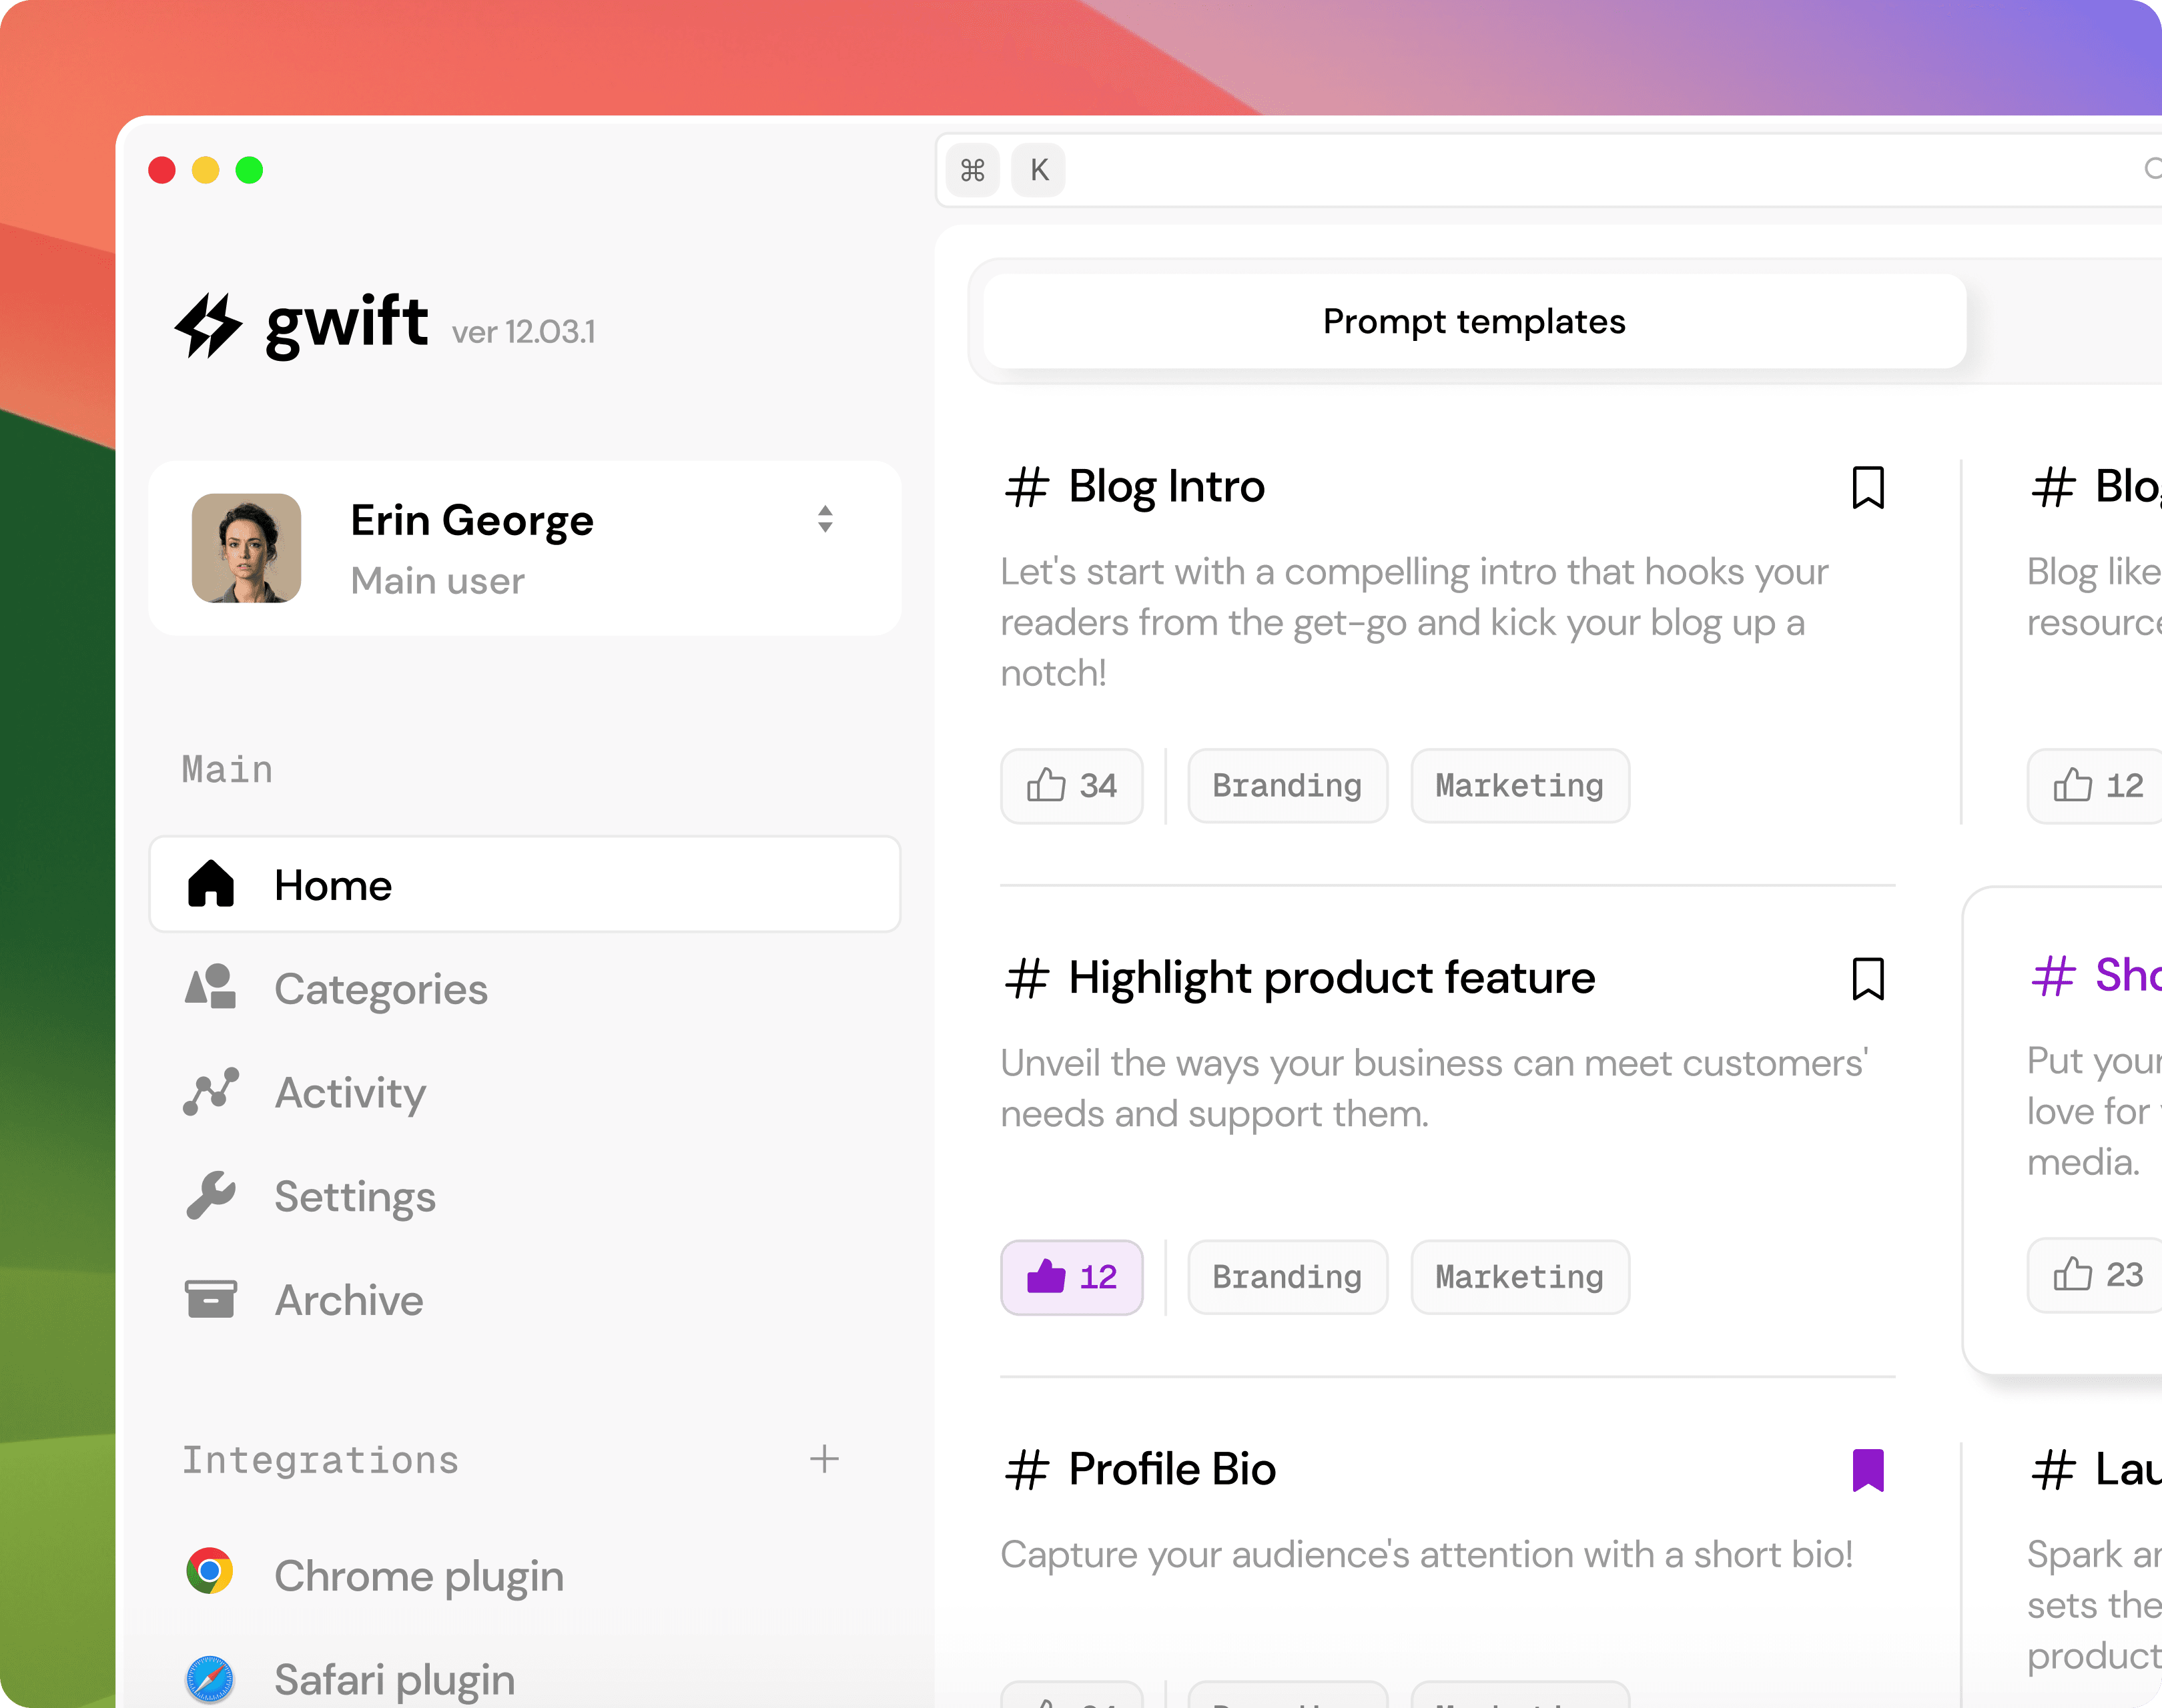2162x1708 pixels.
Task: Unlike Highlight product feature's 12 likes
Action: coord(1071,1277)
